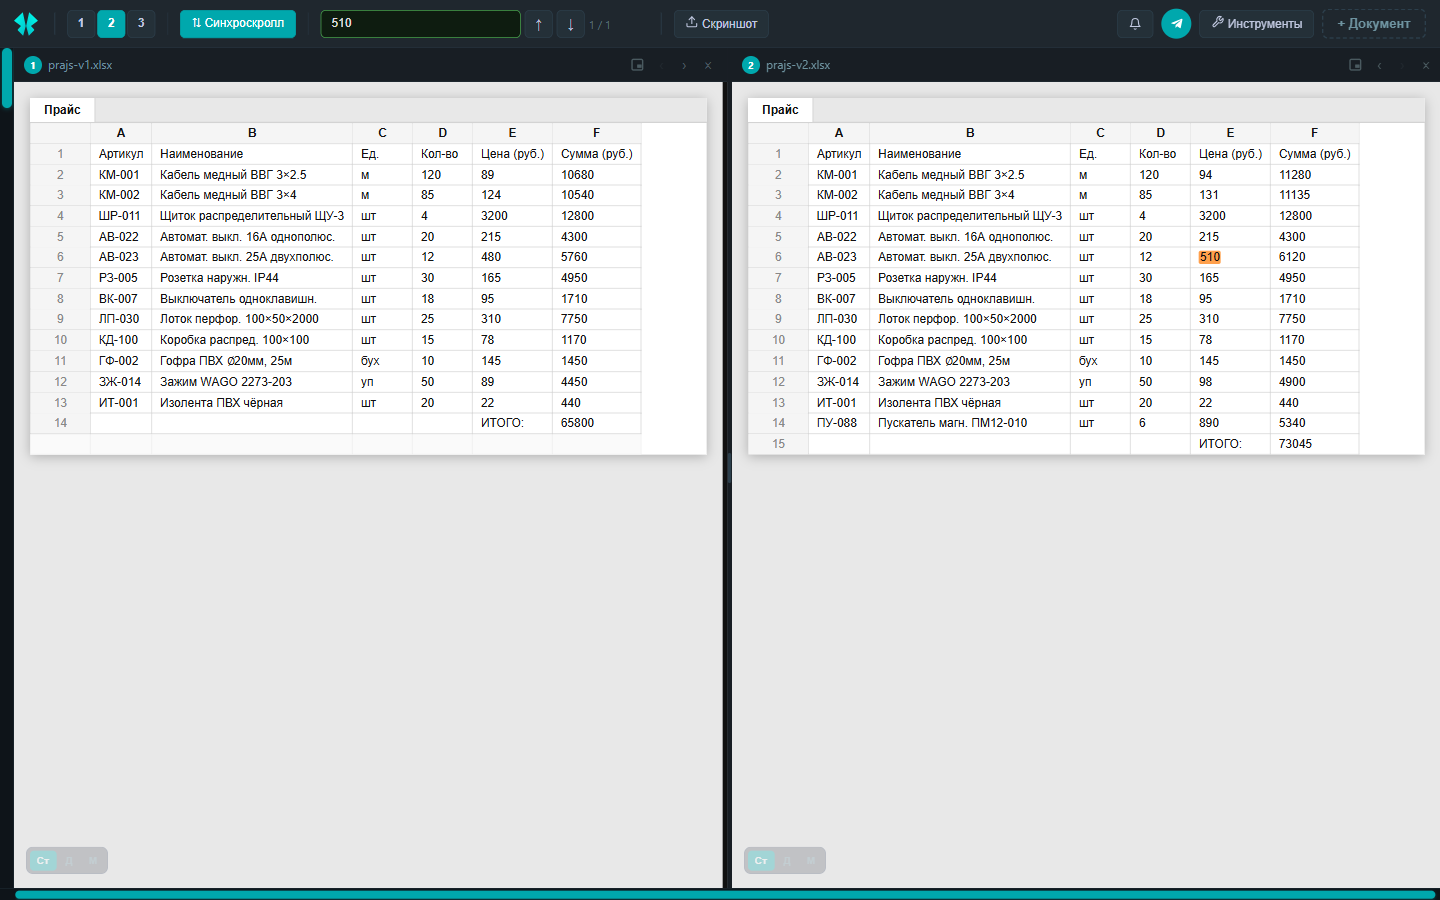Pop out pane 2 picture-in-picture icon
Screen dimensions: 1440x900
click(x=1355, y=65)
